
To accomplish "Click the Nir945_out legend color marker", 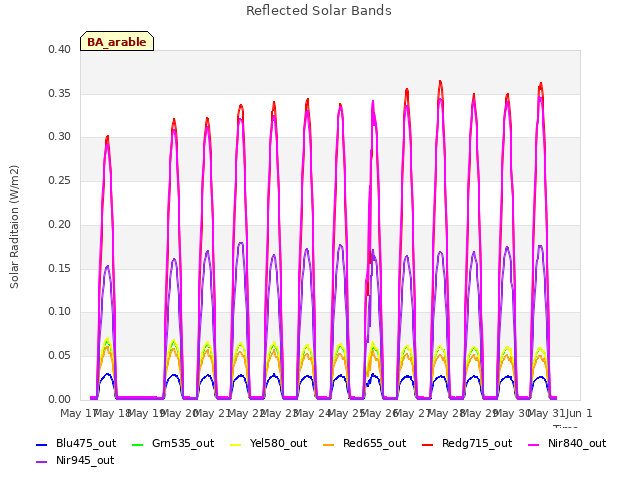I will click(42, 462).
